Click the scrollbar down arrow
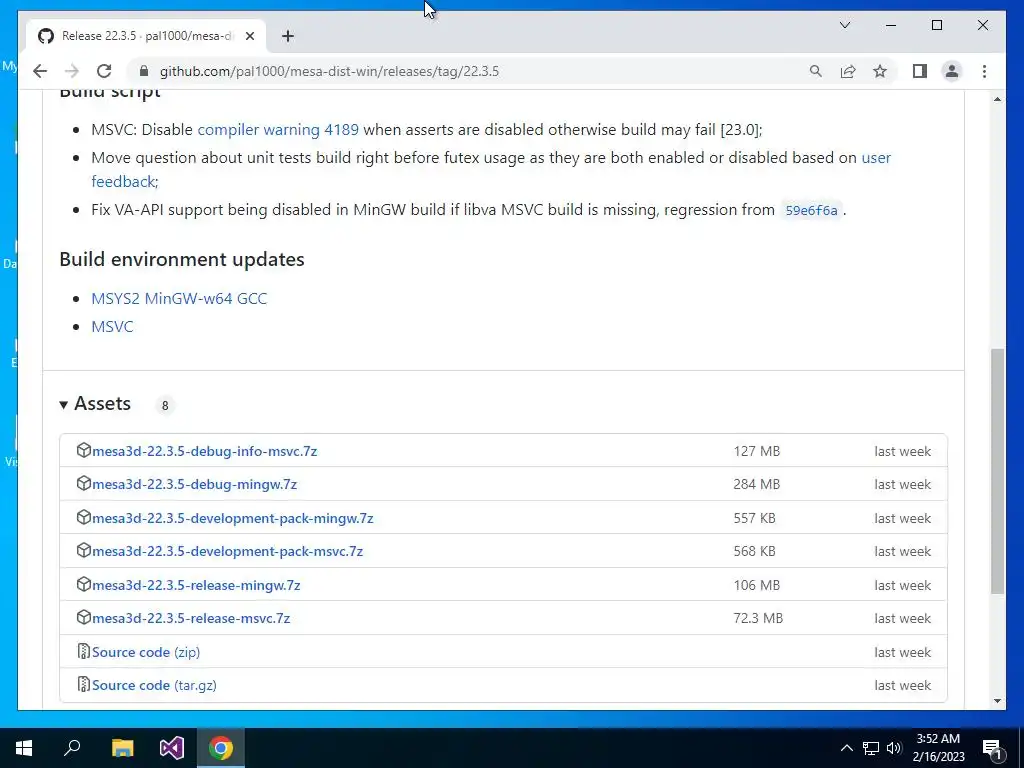1024x768 pixels. pyautogui.click(x=997, y=701)
